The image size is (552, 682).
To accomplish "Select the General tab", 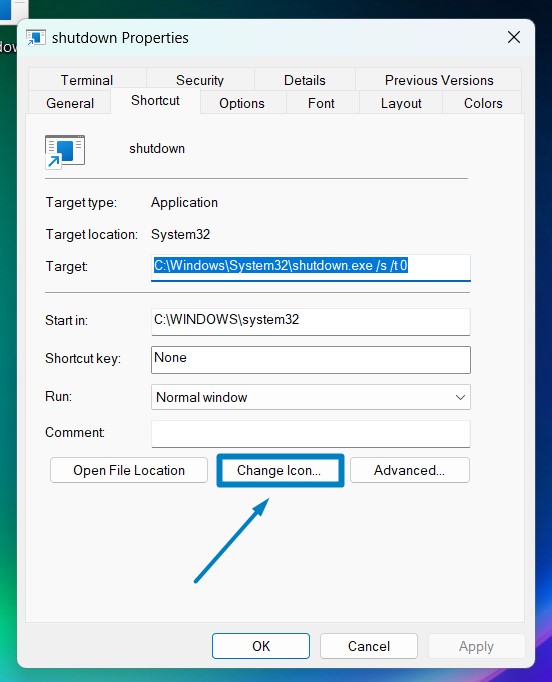I will point(70,103).
